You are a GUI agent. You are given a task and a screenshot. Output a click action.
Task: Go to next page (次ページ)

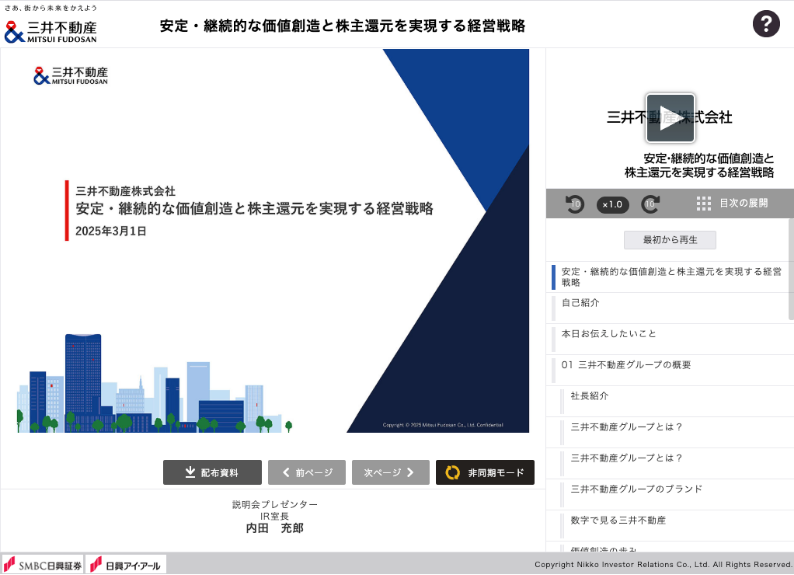[390, 472]
